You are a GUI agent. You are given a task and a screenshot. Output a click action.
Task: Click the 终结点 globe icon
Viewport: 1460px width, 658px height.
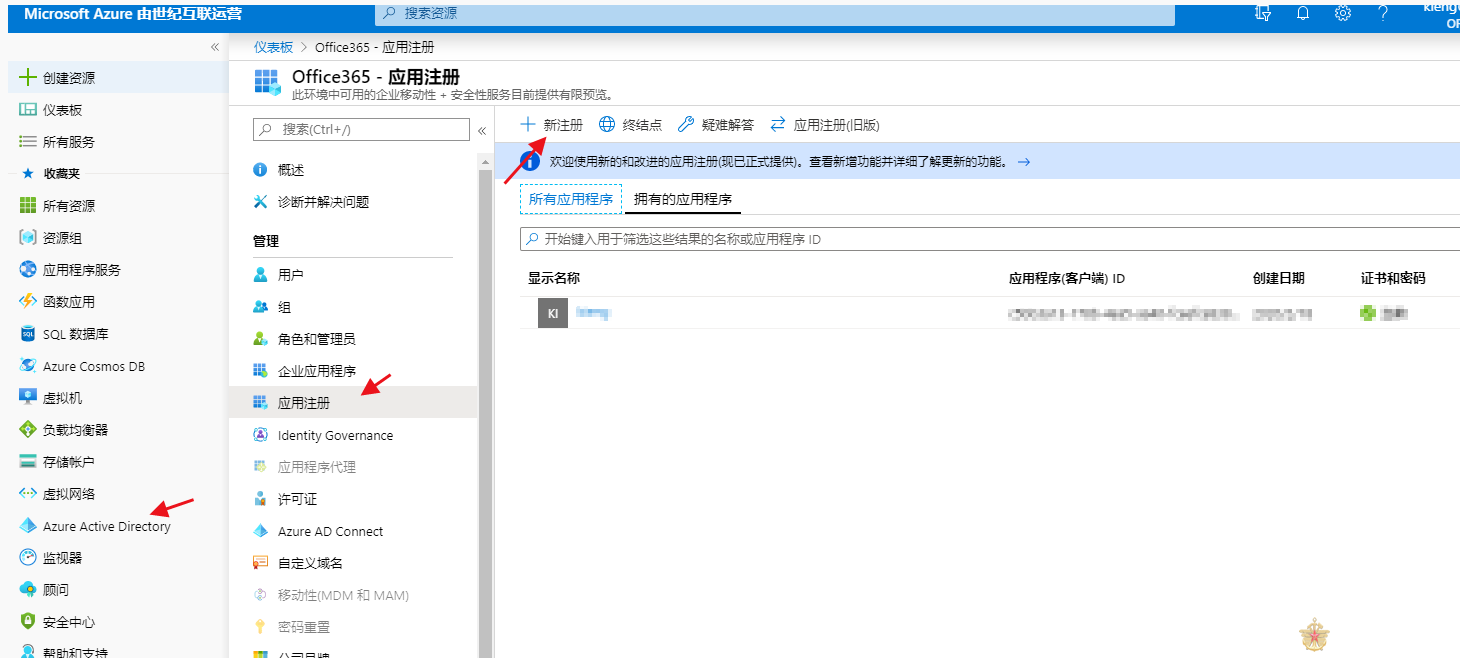[x=606, y=124]
